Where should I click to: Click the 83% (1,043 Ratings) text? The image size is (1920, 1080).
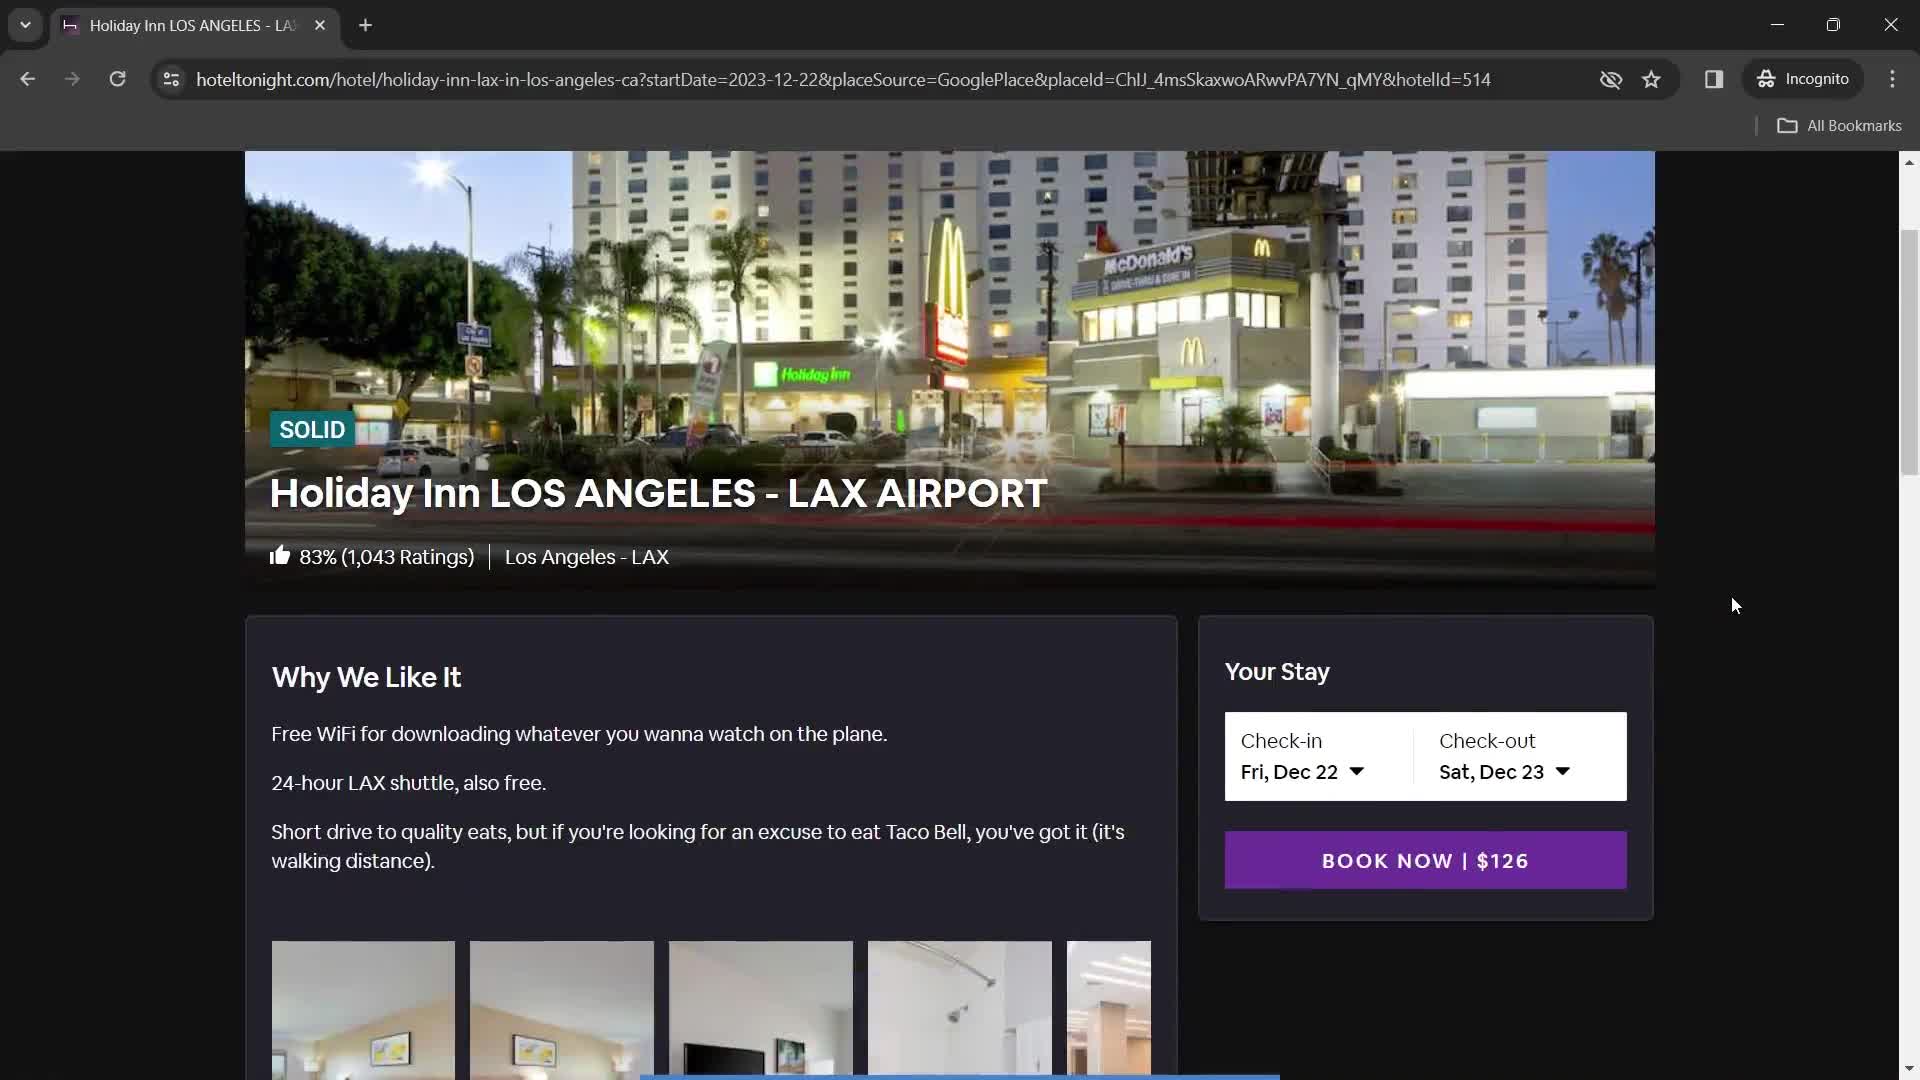click(x=386, y=557)
